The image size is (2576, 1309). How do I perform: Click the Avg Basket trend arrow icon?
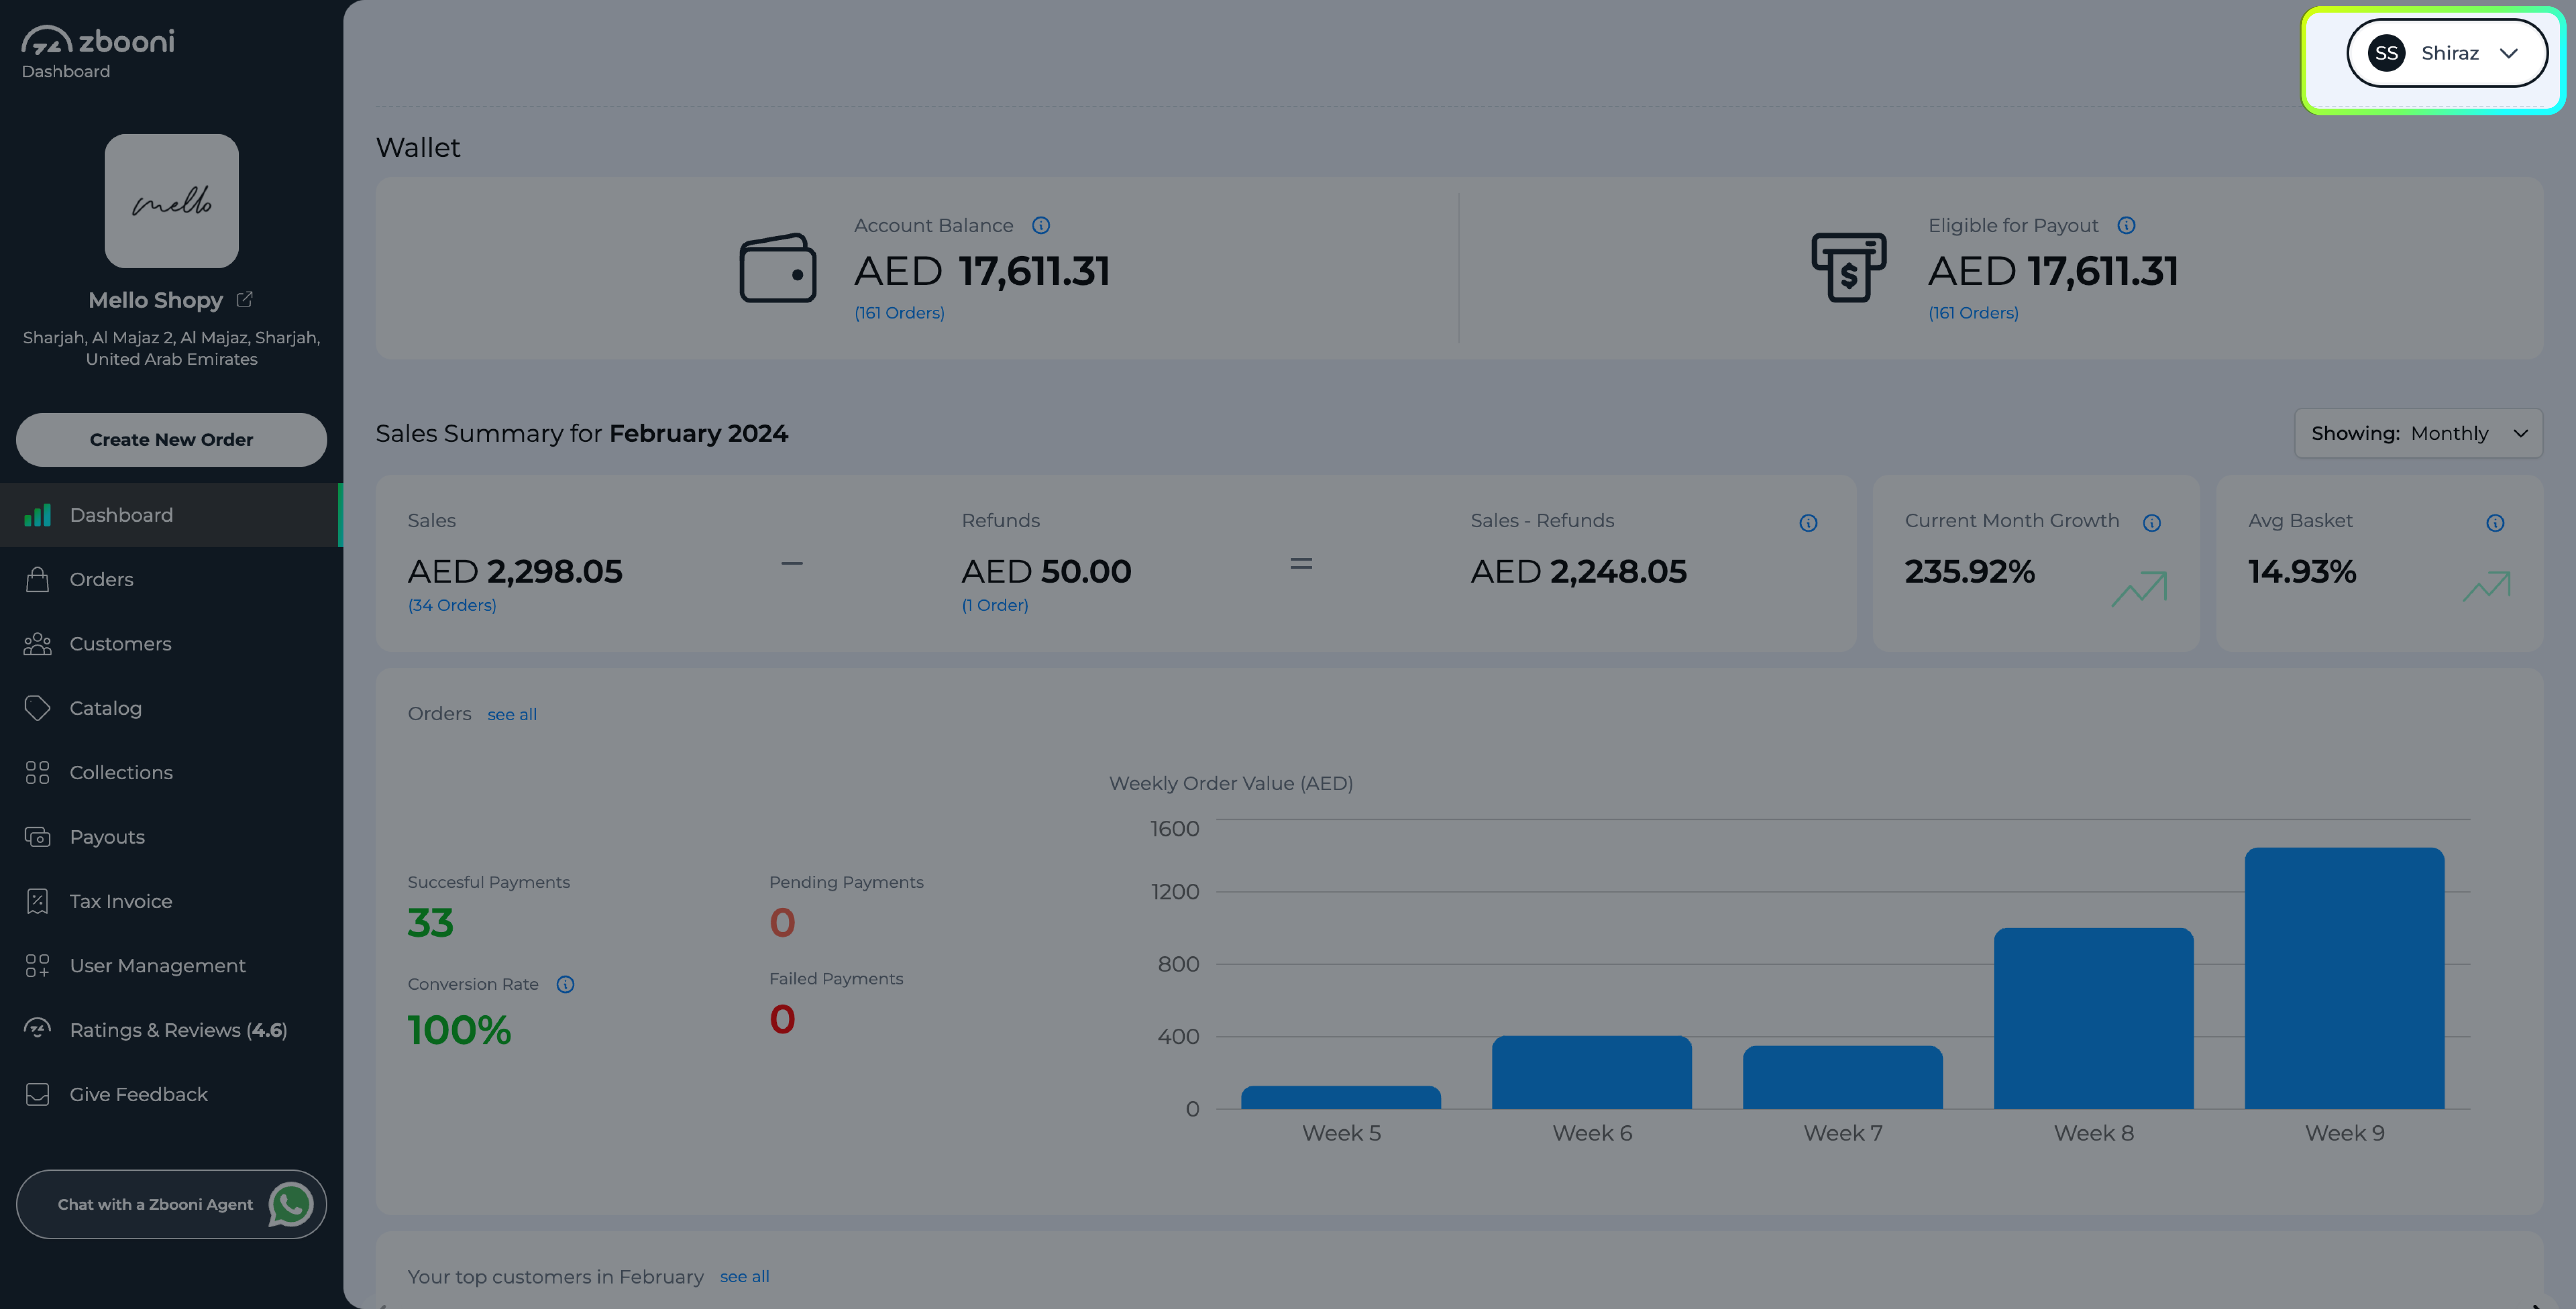(x=2486, y=587)
